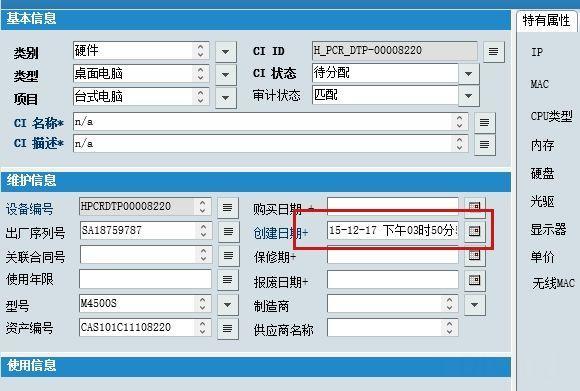
Task: Open the 出厂序列号 menu icon
Action: point(229,232)
